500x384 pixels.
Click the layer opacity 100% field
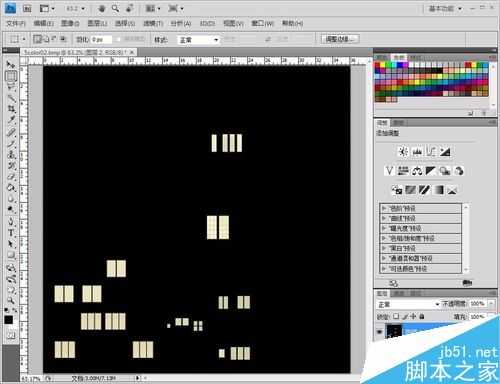pyautogui.click(x=477, y=304)
